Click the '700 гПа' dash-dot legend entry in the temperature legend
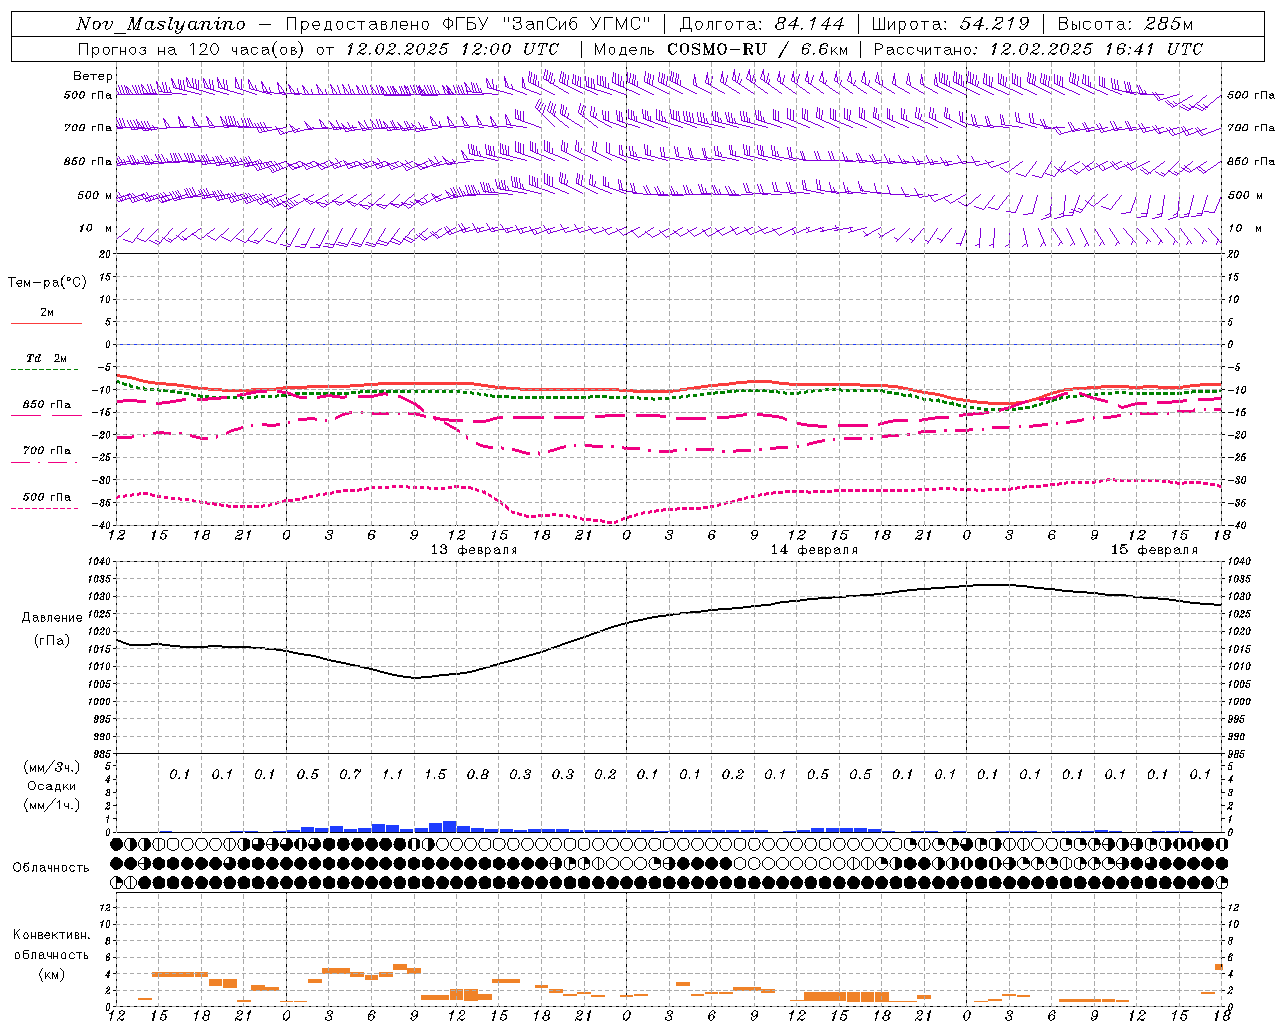 pyautogui.click(x=46, y=451)
